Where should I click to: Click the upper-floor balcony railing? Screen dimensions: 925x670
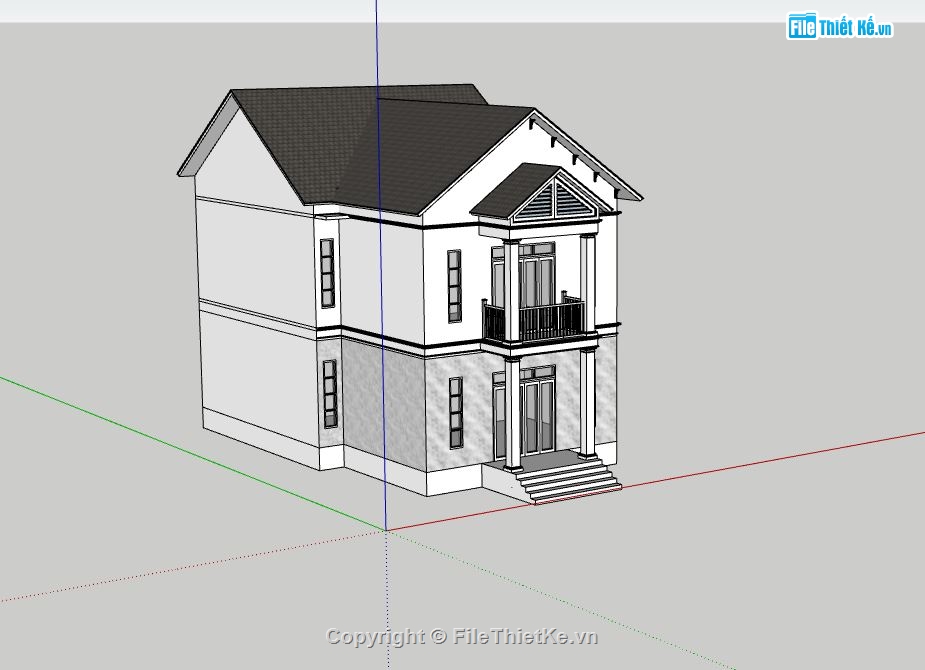(534, 321)
